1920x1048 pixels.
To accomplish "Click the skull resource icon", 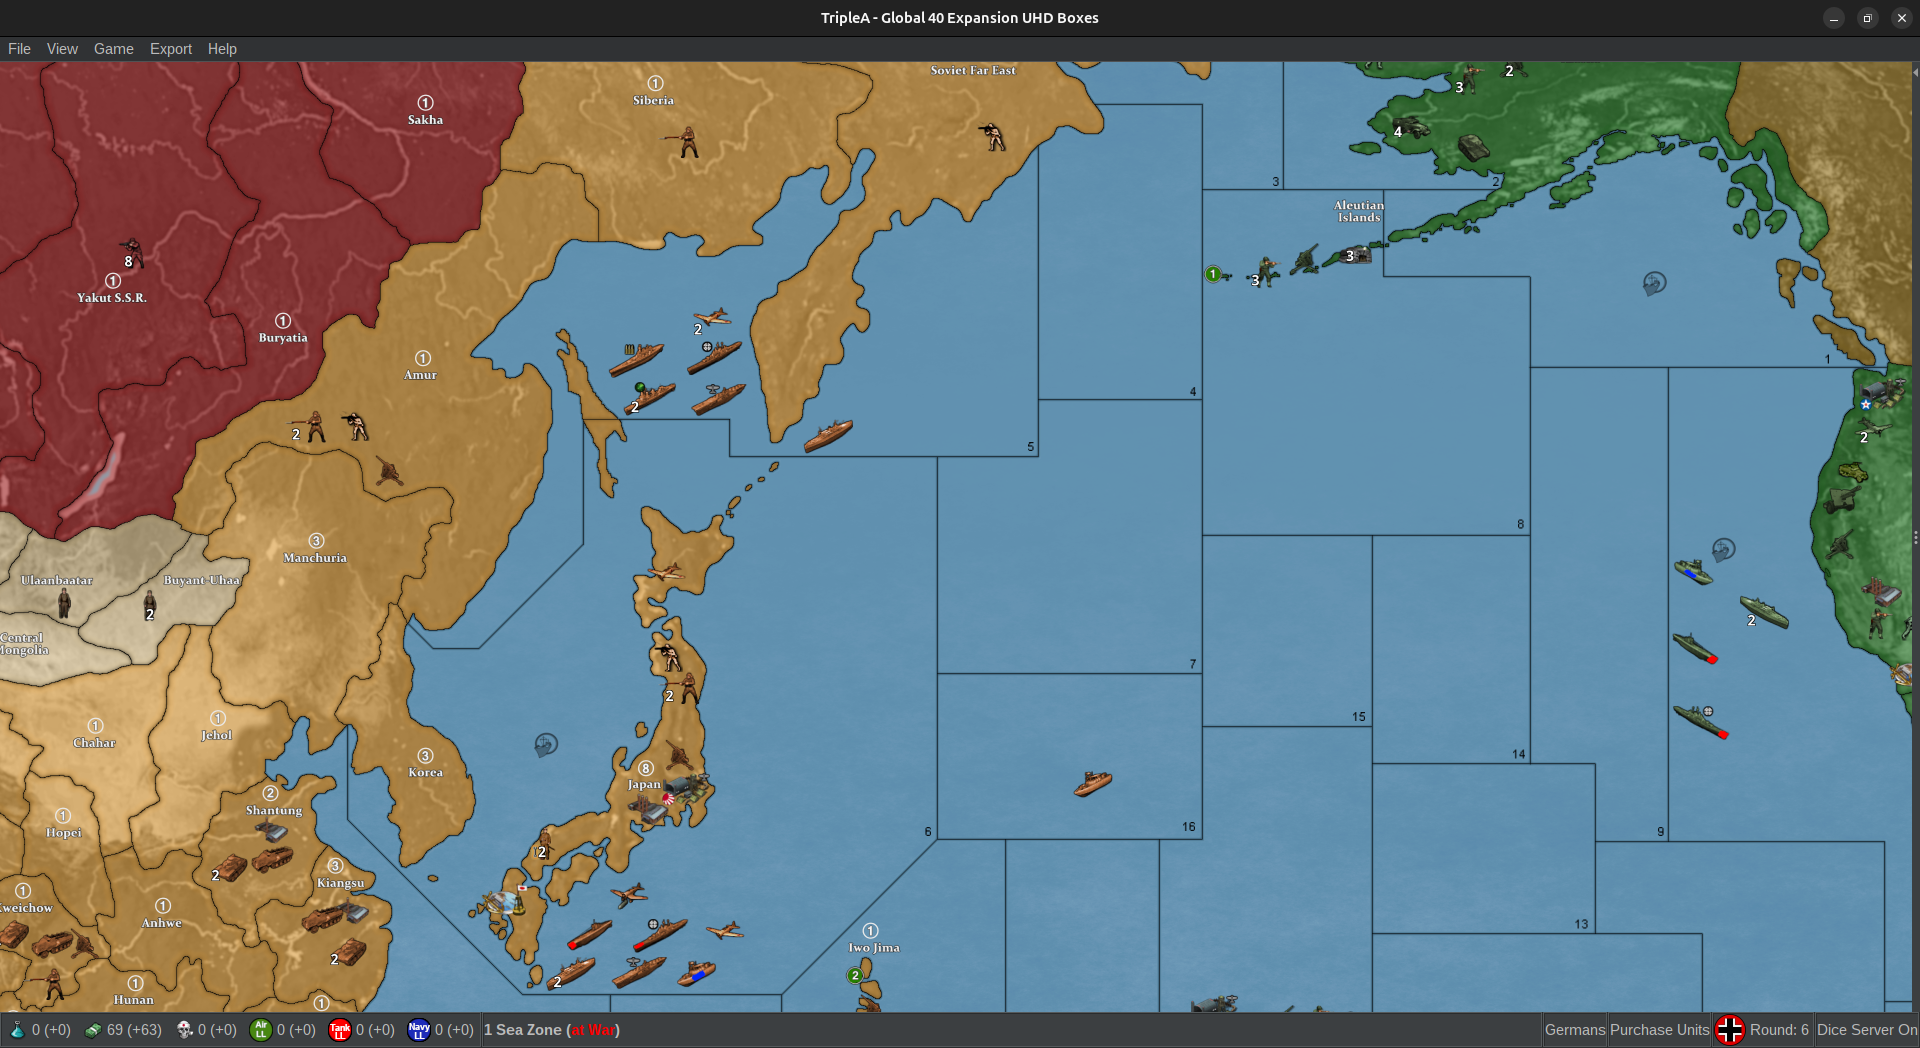I will tap(184, 1029).
